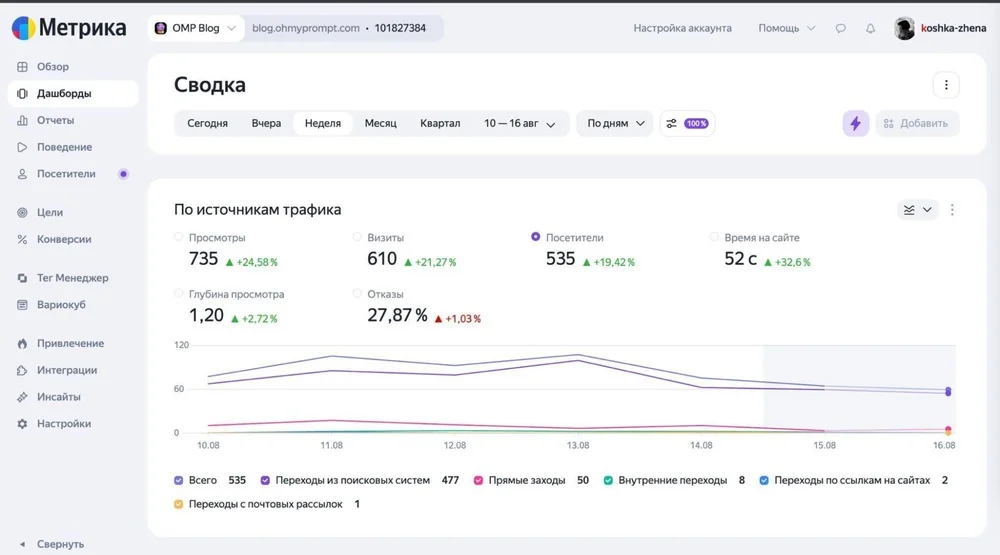Uncheck the Прямые заходы legend checkbox
Viewport: 1000px width, 555px height.
tap(478, 480)
